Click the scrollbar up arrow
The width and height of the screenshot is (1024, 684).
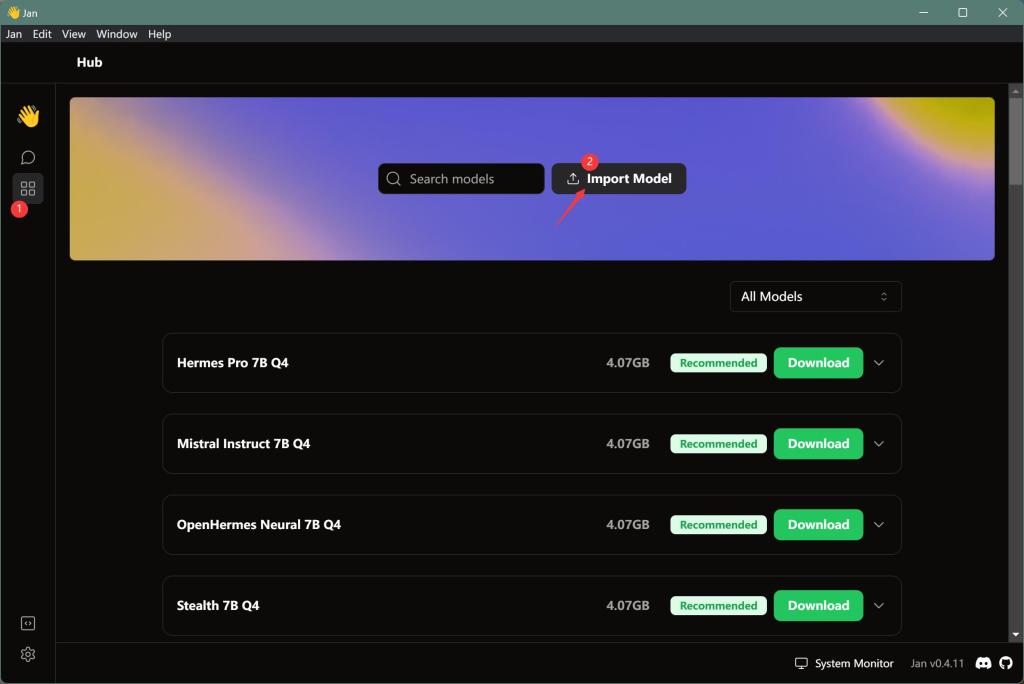(1015, 91)
